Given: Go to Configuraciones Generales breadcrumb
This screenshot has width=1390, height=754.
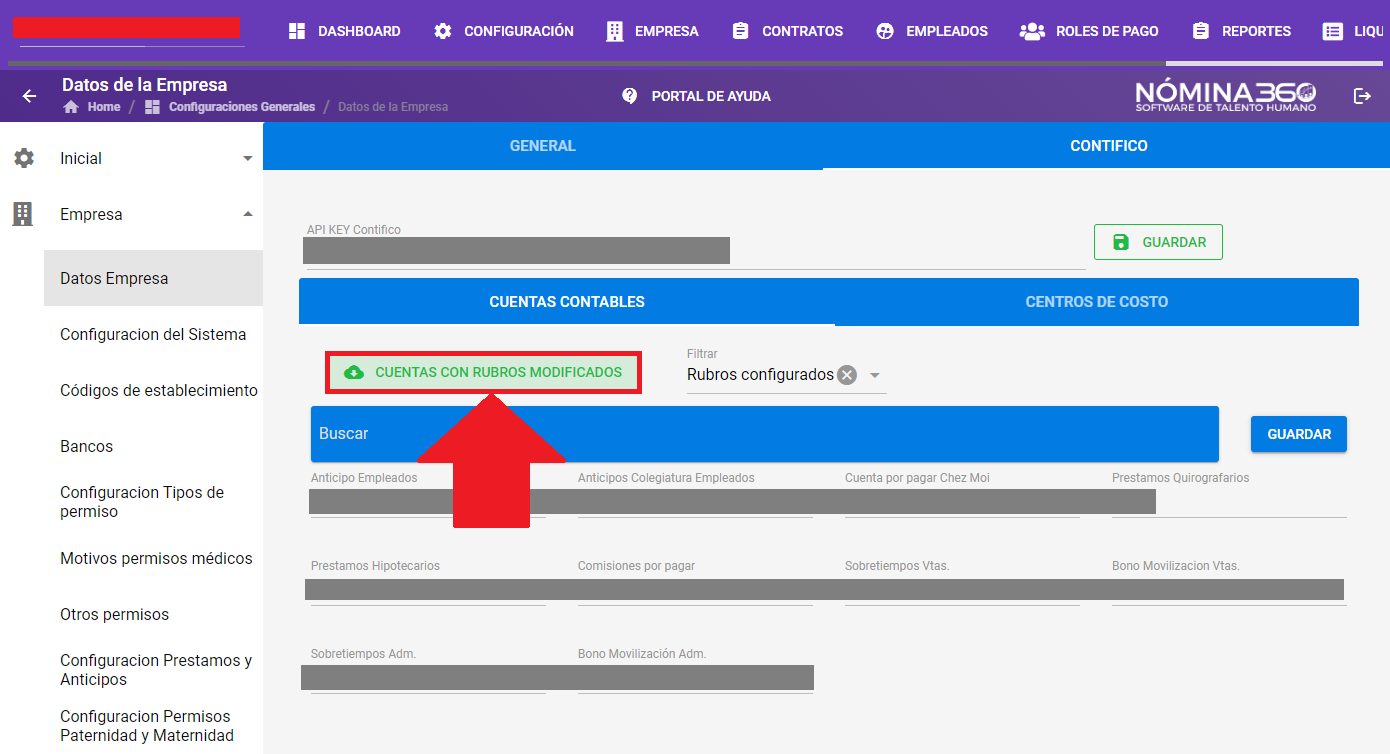Looking at the screenshot, I should pos(230,107).
